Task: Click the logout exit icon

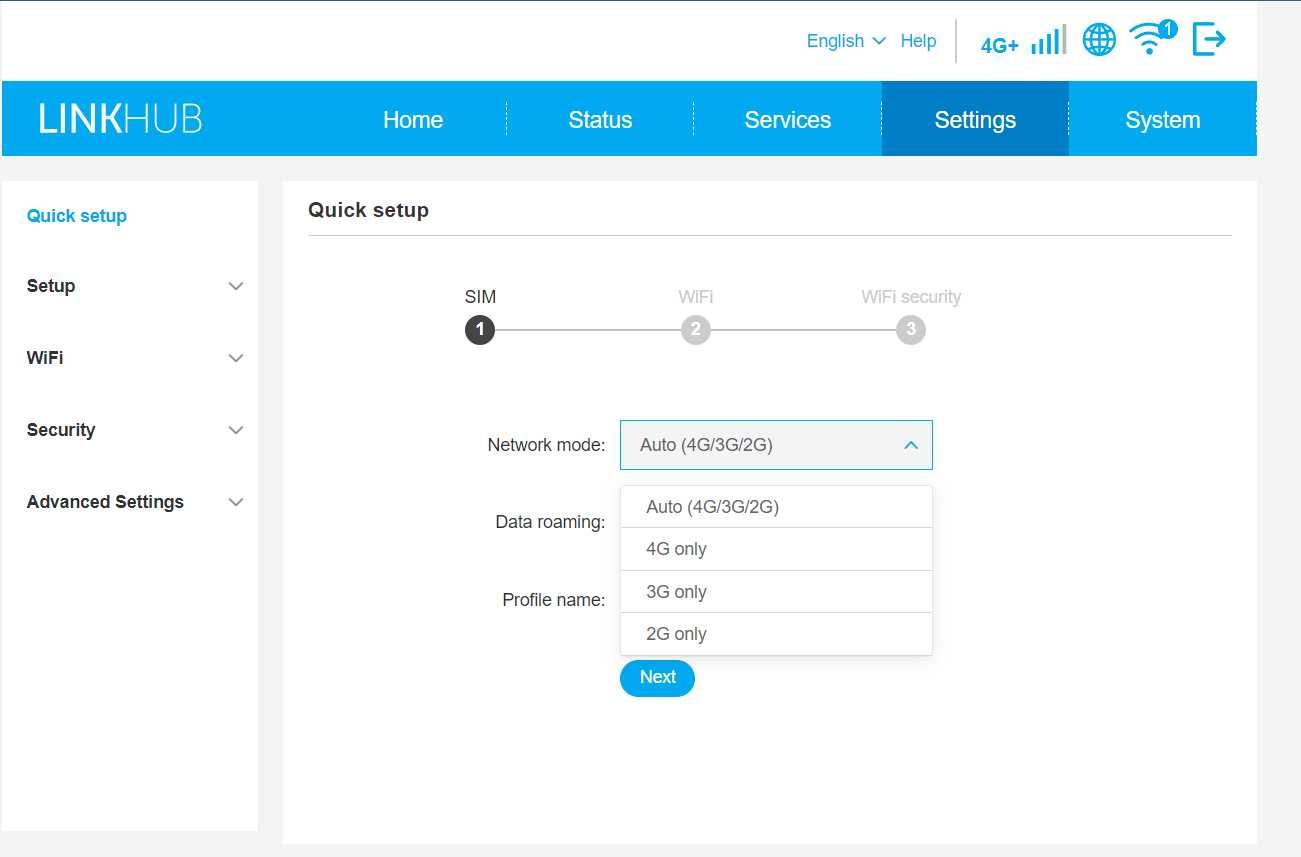Action: (x=1209, y=40)
